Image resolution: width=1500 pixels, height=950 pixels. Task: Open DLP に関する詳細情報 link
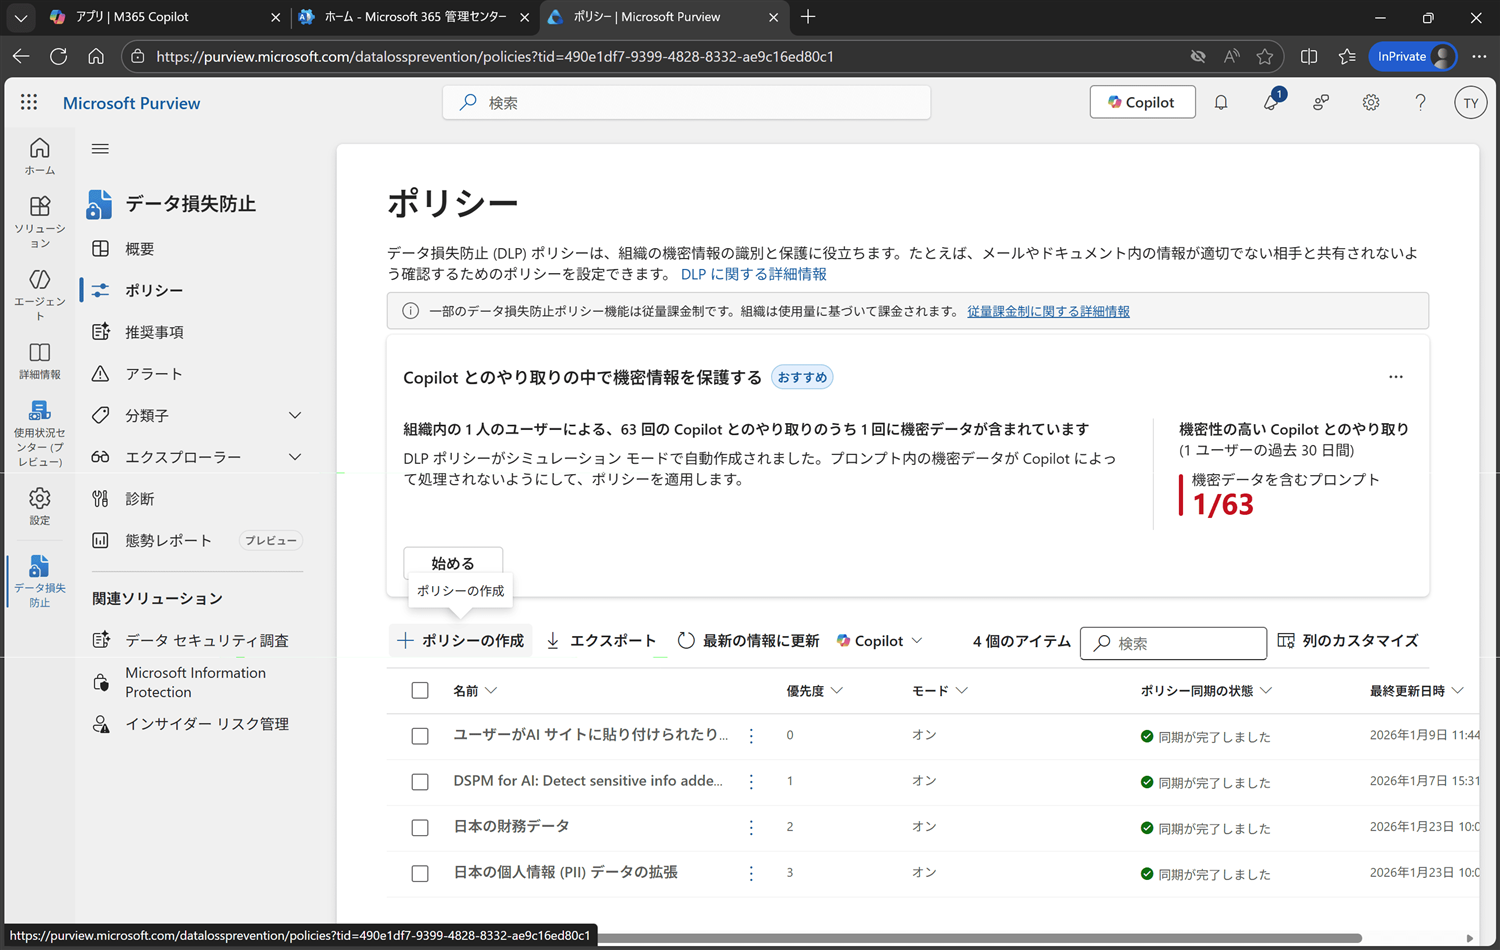[x=753, y=274]
